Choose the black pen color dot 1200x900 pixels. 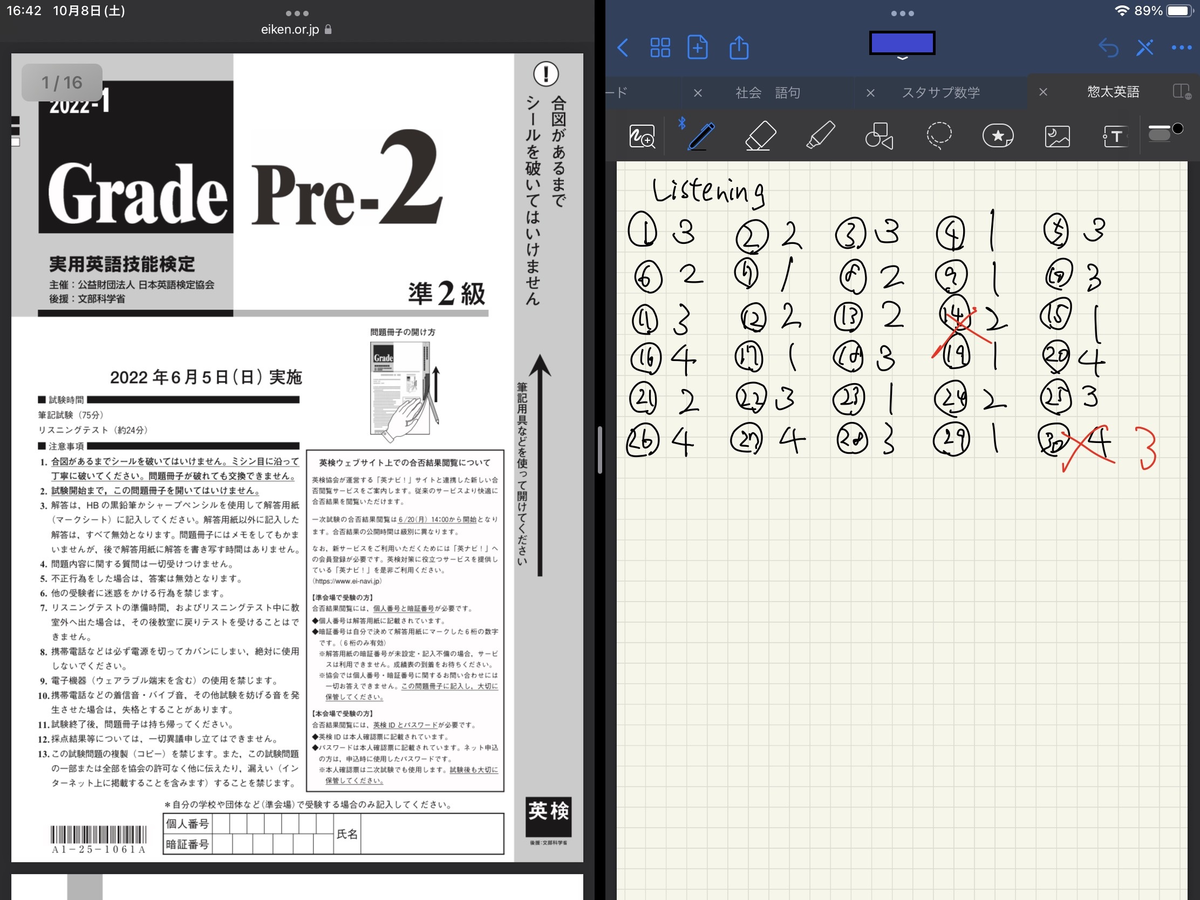coord(1177,129)
